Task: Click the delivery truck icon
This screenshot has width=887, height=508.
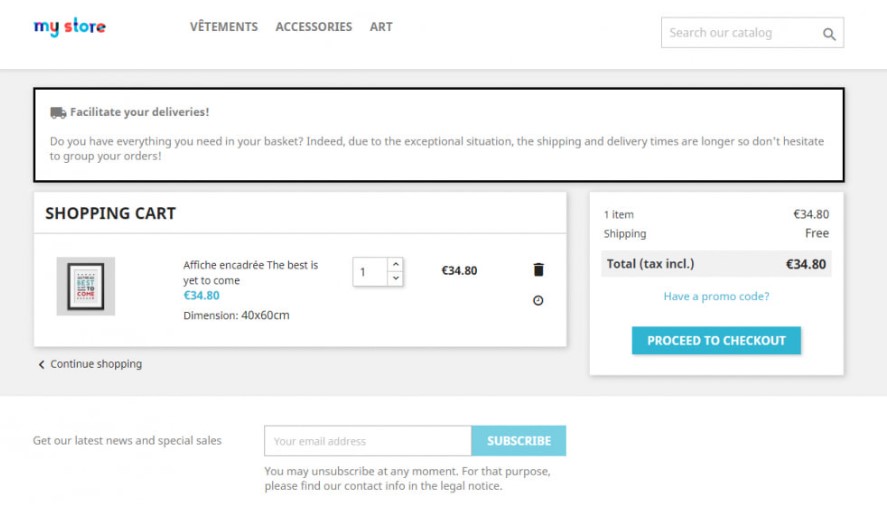Action: (58, 113)
